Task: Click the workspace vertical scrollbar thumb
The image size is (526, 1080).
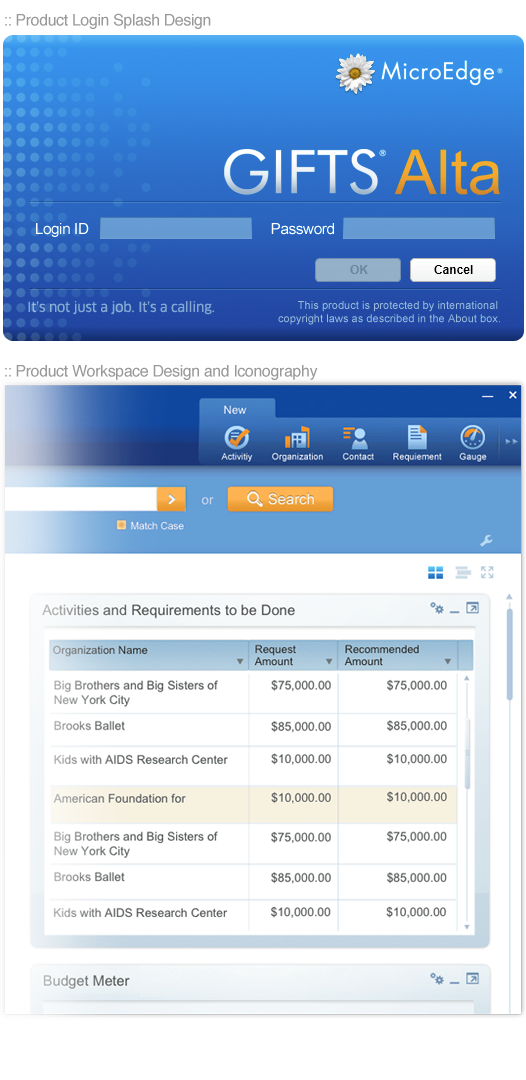Action: pyautogui.click(x=509, y=654)
